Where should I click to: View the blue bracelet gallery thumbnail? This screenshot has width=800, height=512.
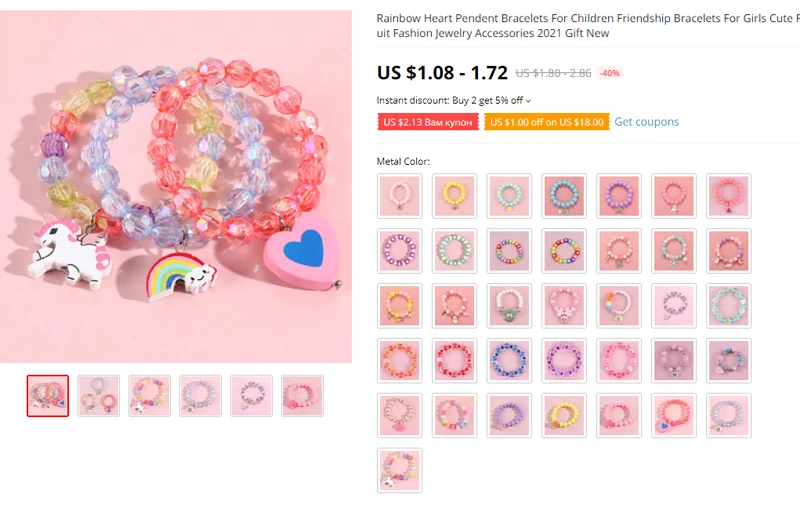[201, 396]
